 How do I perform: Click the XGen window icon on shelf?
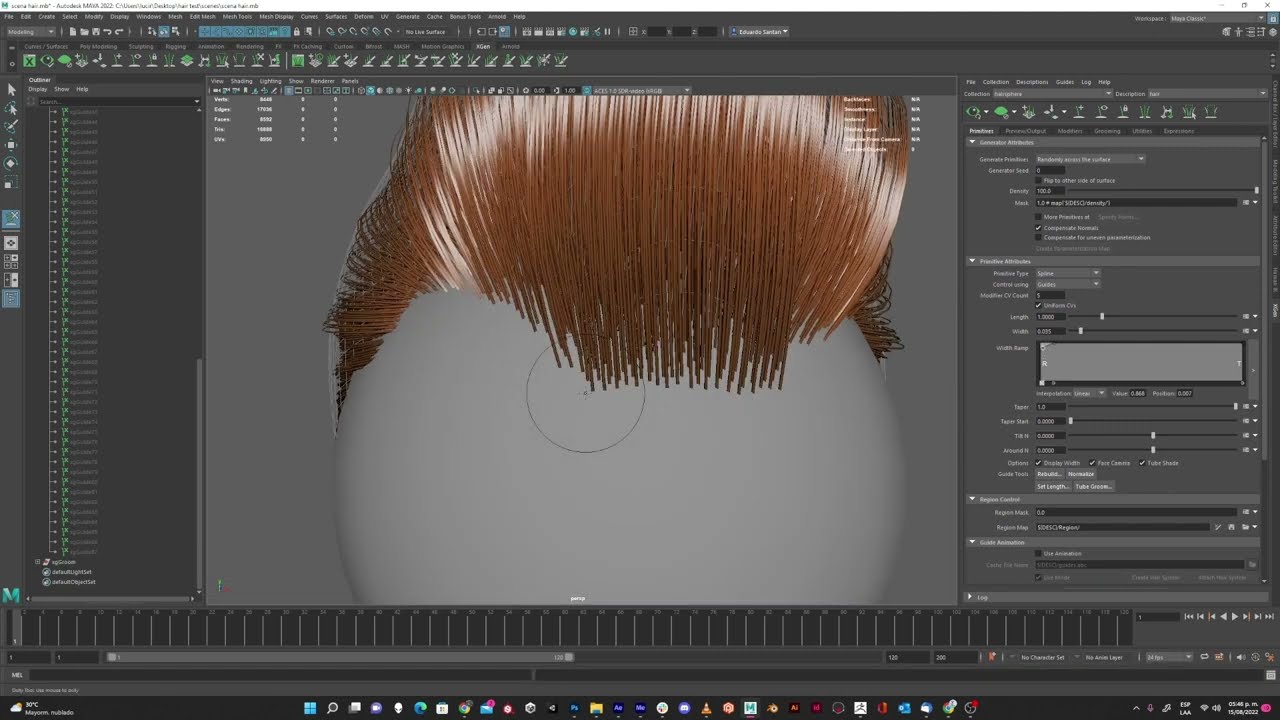coord(30,61)
